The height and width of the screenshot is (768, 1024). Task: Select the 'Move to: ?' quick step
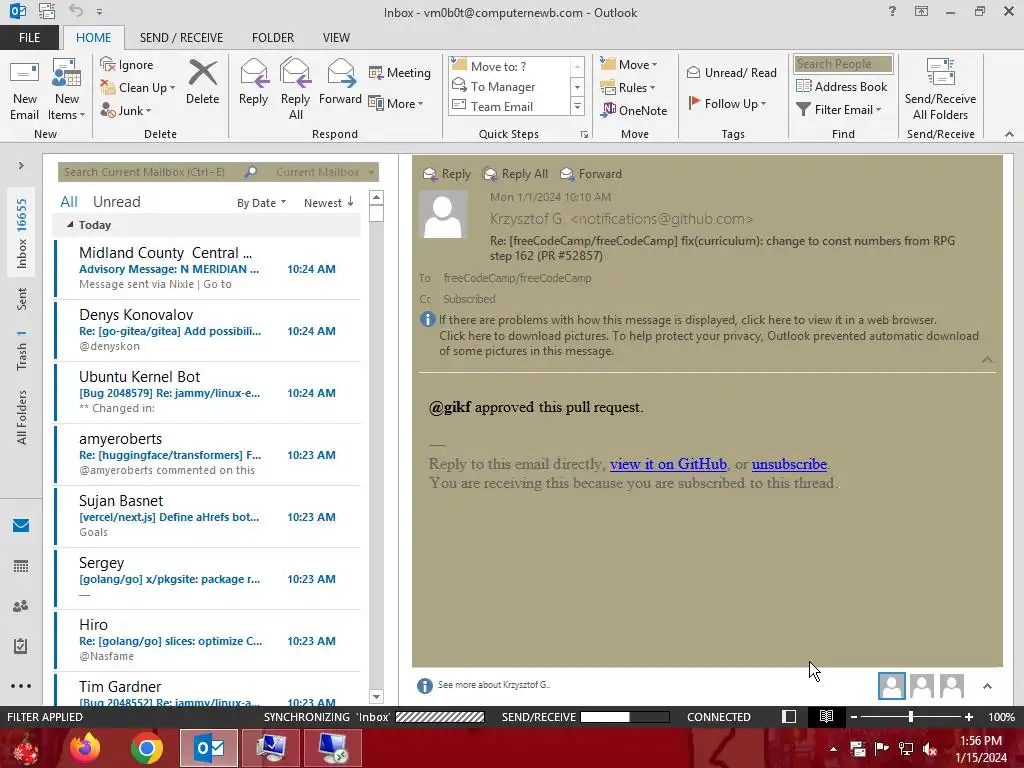click(x=509, y=66)
